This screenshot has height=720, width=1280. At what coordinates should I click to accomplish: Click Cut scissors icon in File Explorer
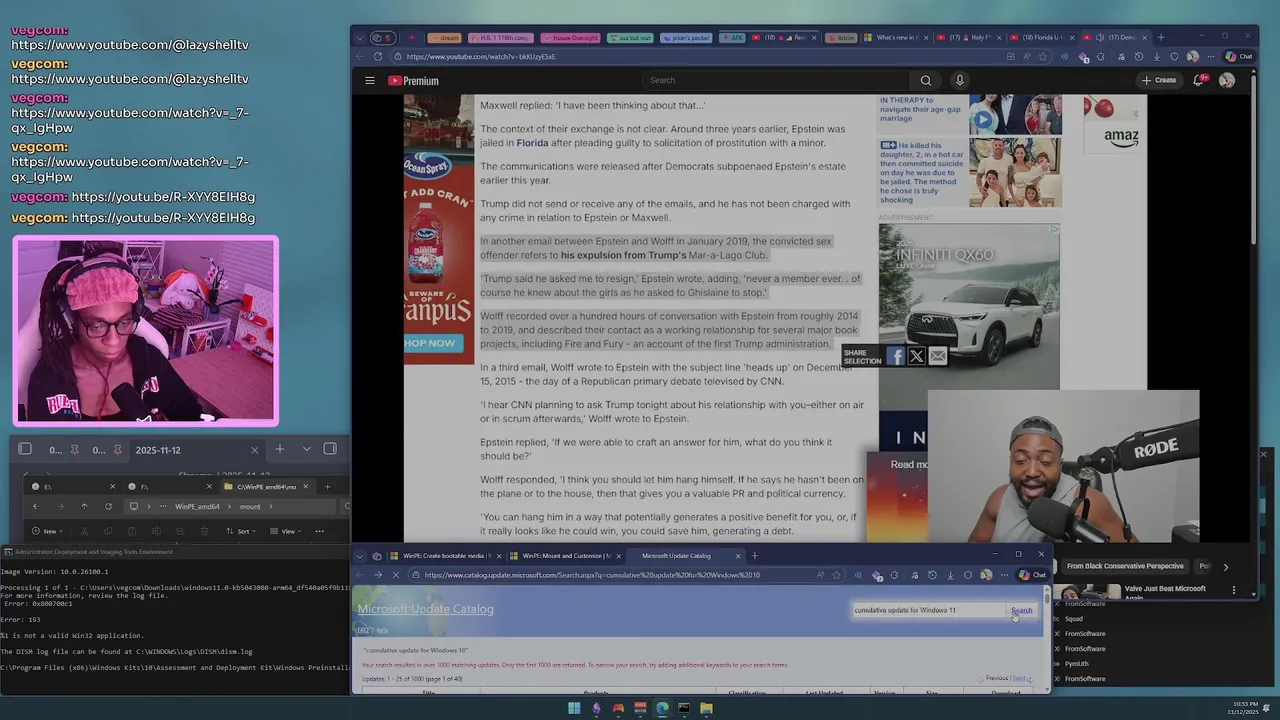pyautogui.click(x=84, y=531)
